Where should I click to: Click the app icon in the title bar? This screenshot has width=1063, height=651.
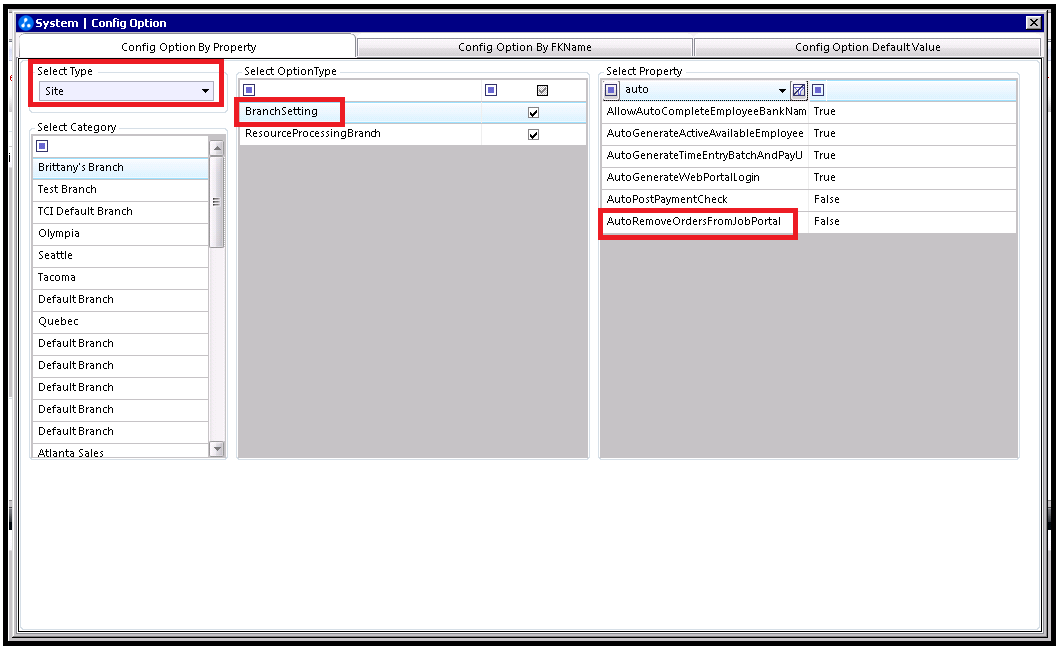click(x=26, y=23)
